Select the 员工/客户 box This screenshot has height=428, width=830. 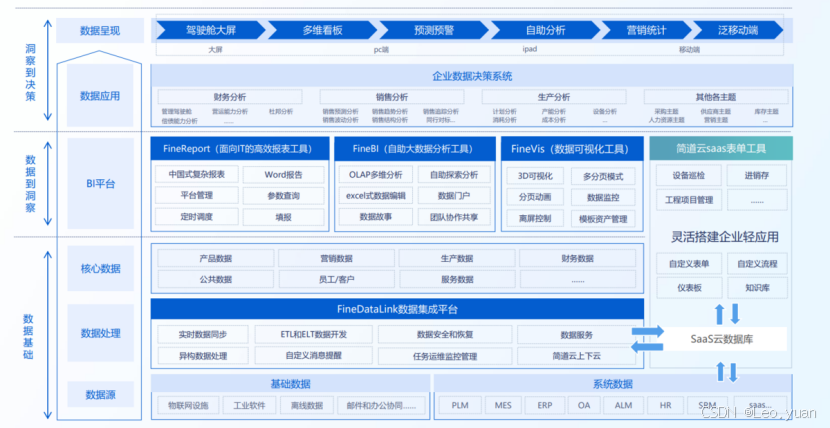click(x=337, y=279)
